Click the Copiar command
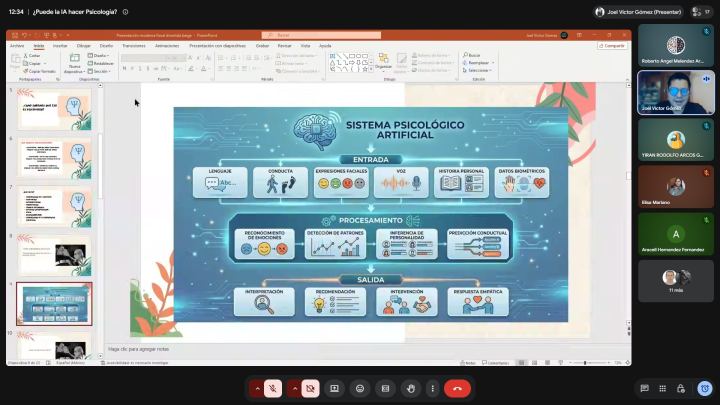 coord(34,63)
